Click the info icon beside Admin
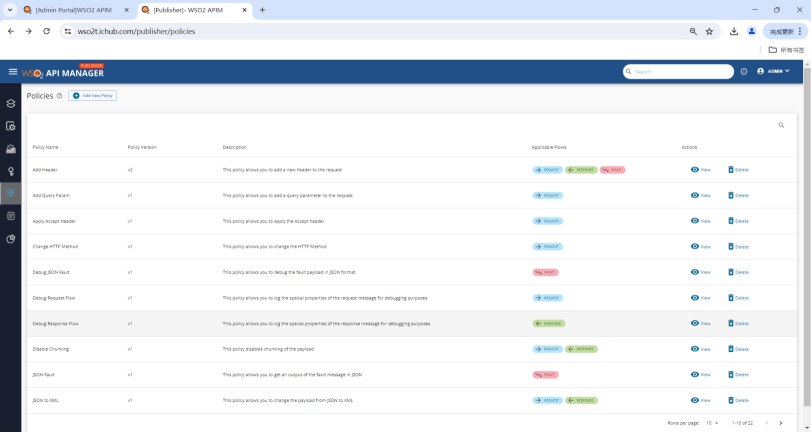The width and height of the screenshot is (811, 433). coord(744,72)
